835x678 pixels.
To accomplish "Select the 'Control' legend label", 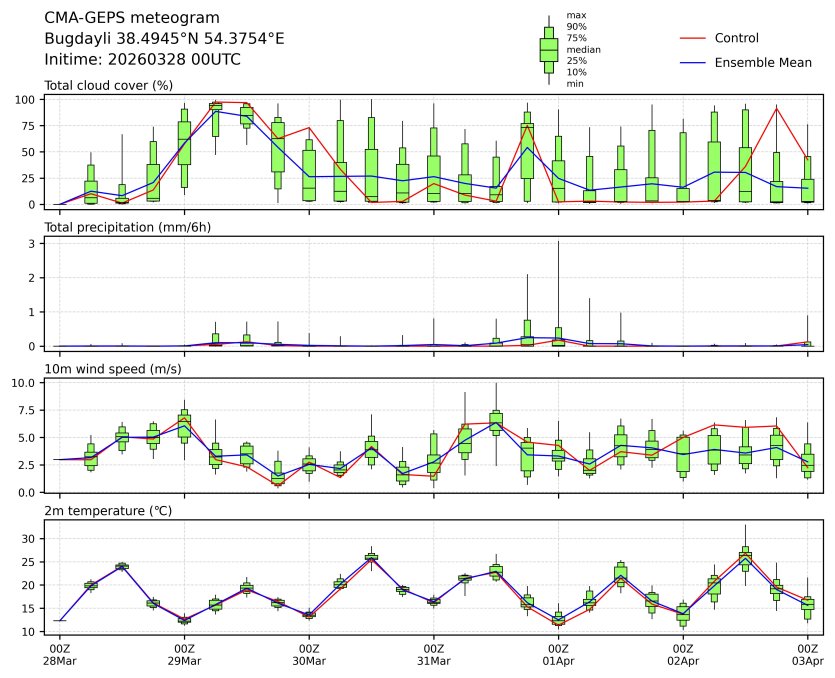I will pos(736,38).
